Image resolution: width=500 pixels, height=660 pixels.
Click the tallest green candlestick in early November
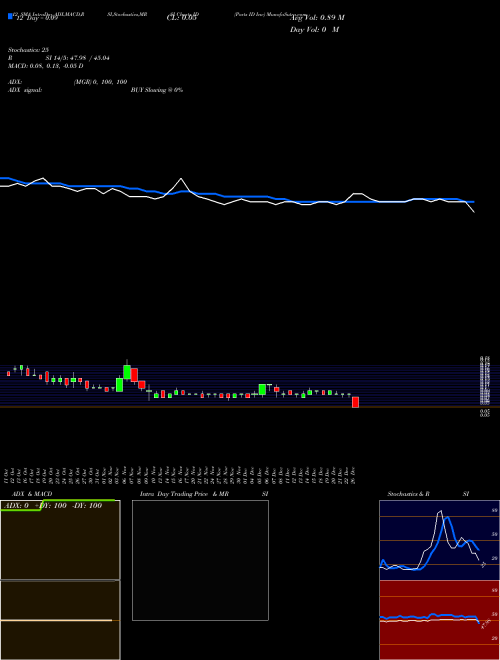[x=127, y=372]
